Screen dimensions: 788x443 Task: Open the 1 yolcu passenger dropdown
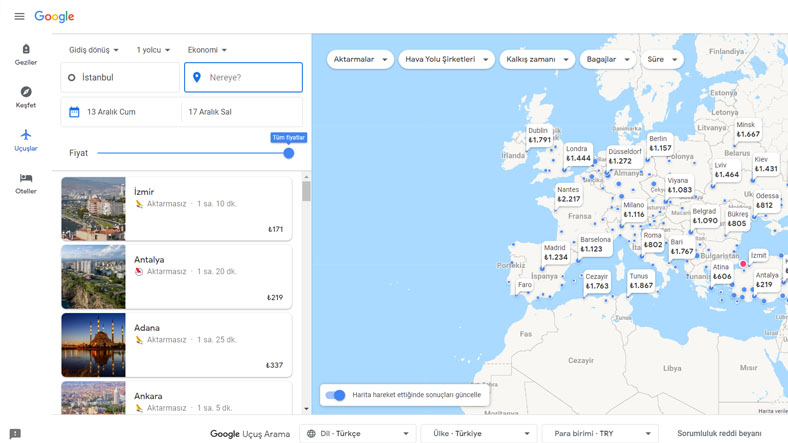click(x=153, y=50)
